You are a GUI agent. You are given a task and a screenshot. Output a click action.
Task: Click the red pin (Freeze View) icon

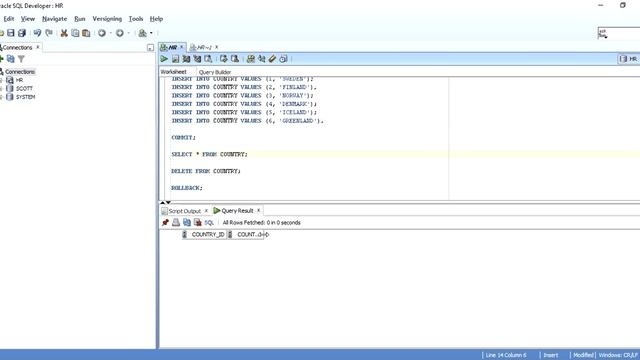point(165,222)
